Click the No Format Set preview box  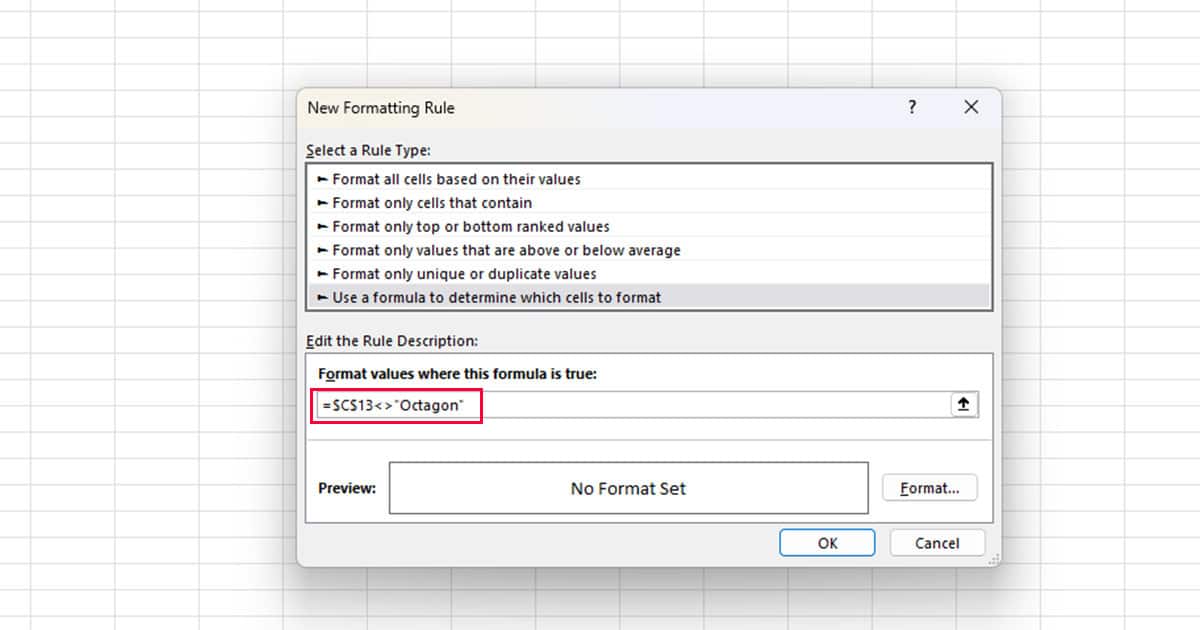pyautogui.click(x=628, y=489)
